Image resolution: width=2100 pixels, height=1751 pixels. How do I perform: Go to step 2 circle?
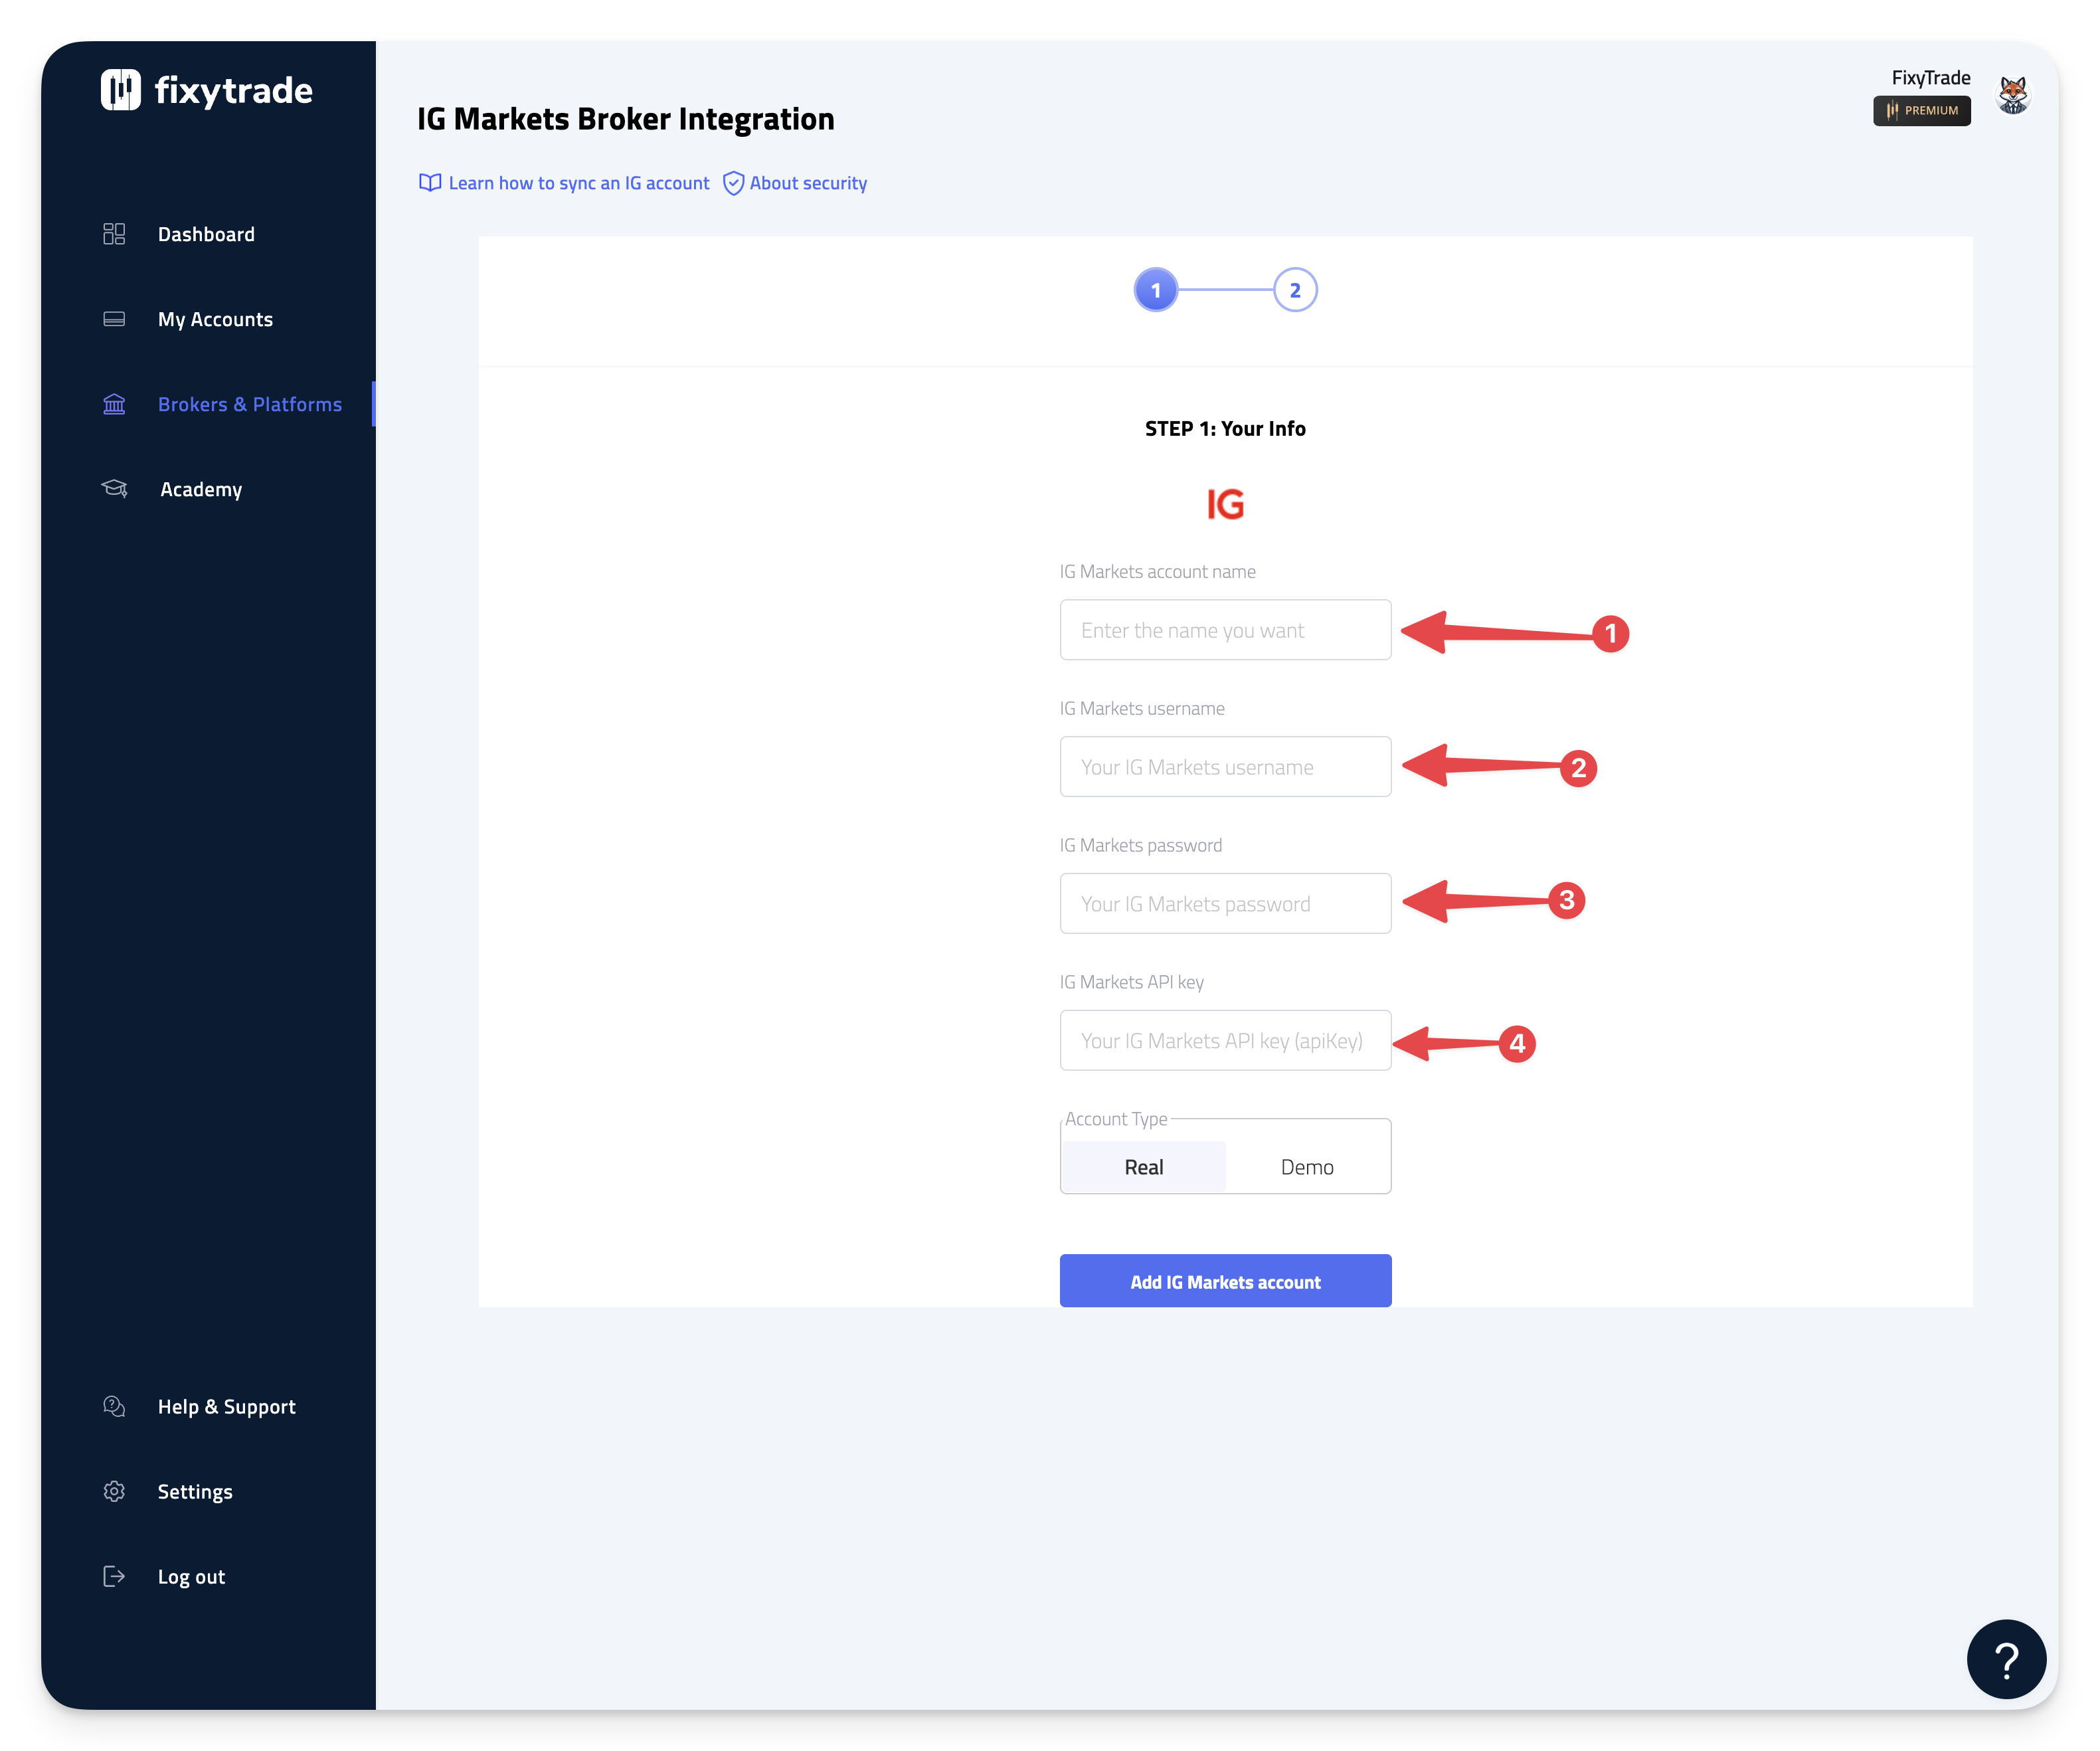coord(1294,290)
